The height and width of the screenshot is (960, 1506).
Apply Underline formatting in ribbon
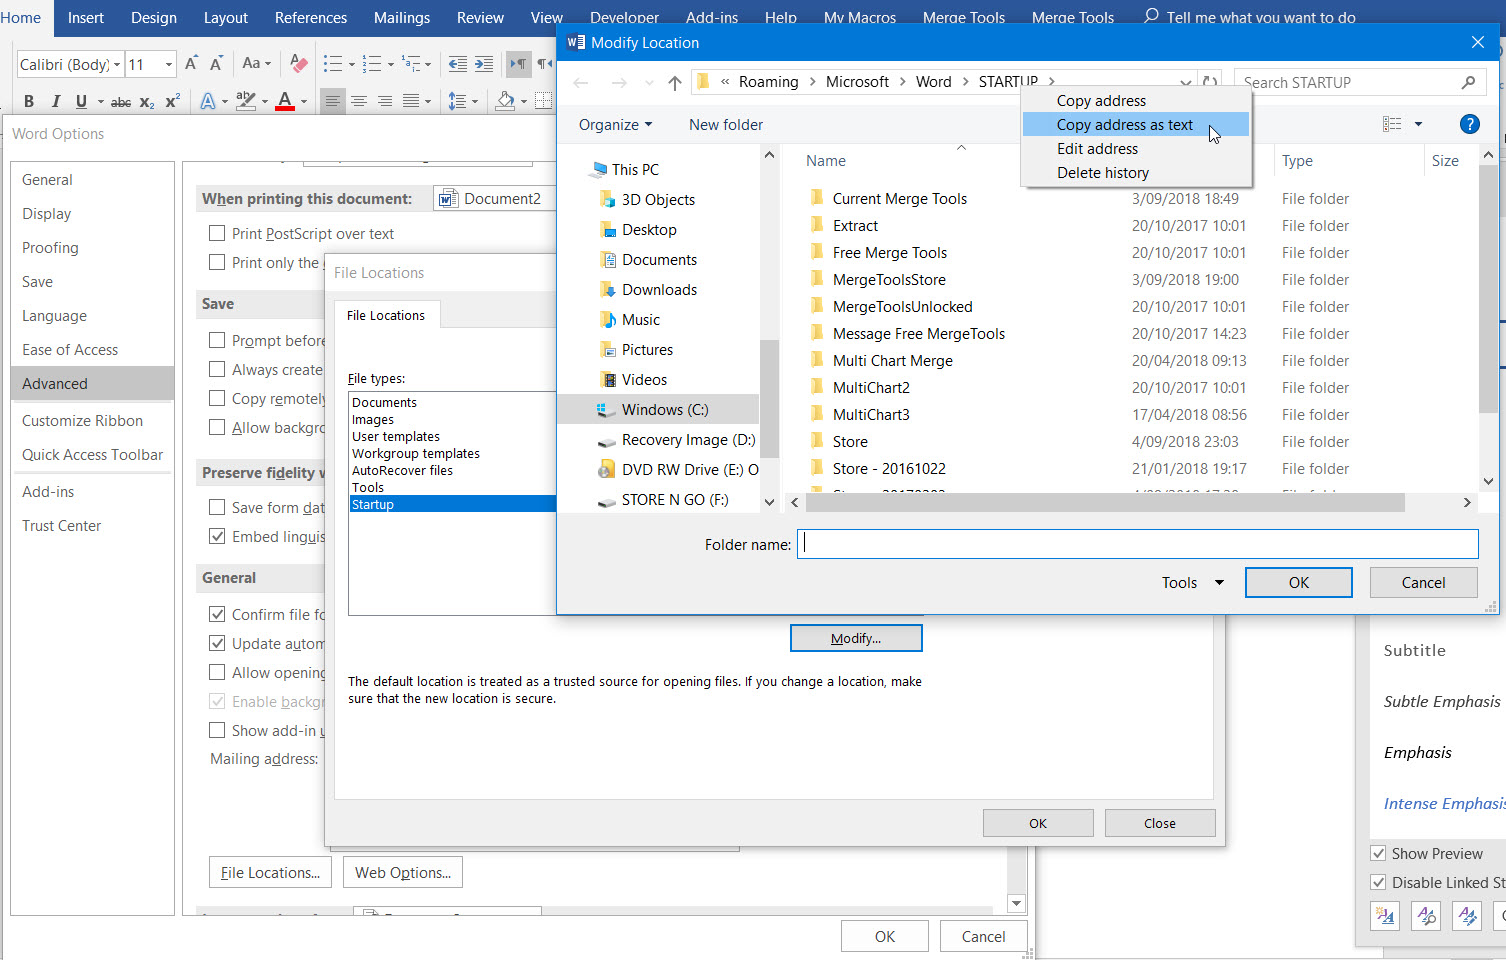tap(81, 101)
